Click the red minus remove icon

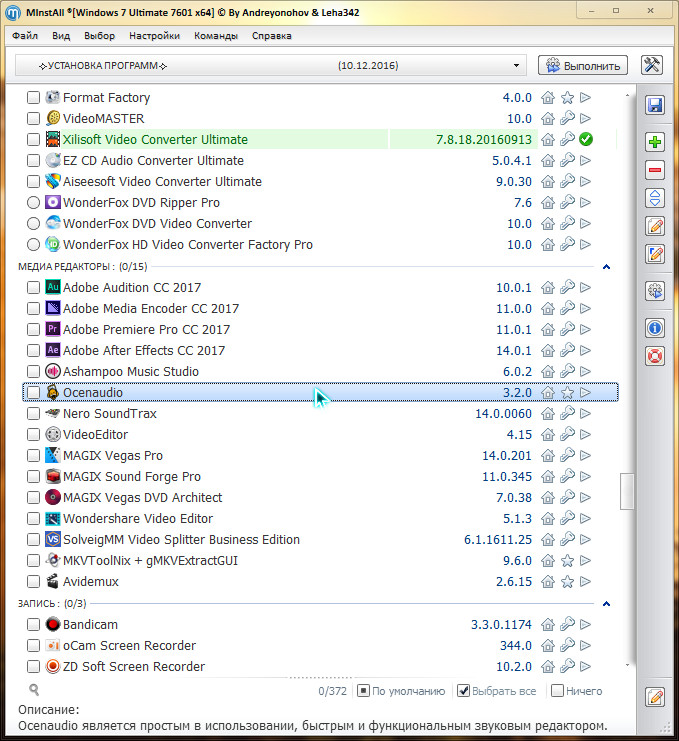click(x=655, y=170)
